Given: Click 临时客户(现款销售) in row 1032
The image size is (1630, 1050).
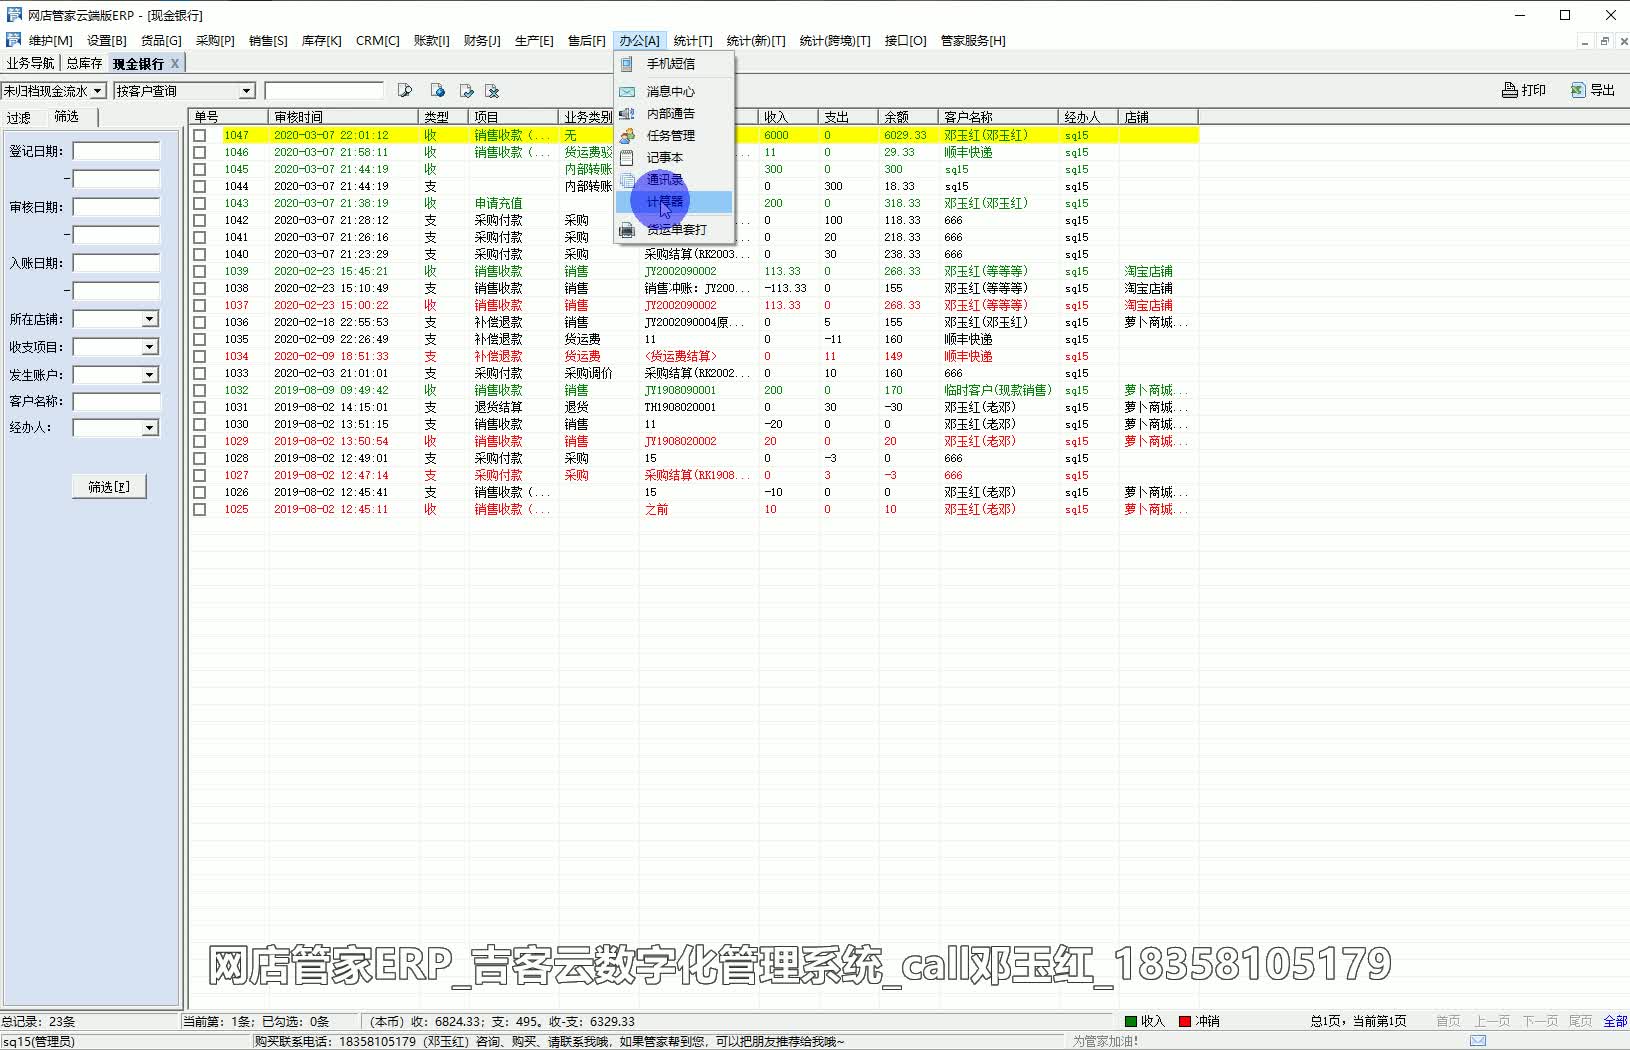Looking at the screenshot, I should pos(997,390).
